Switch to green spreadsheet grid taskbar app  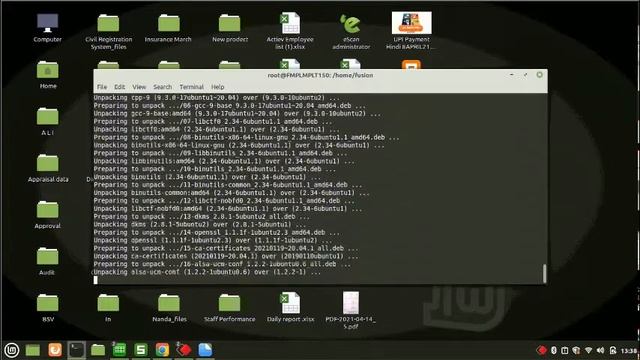[x=119, y=350]
